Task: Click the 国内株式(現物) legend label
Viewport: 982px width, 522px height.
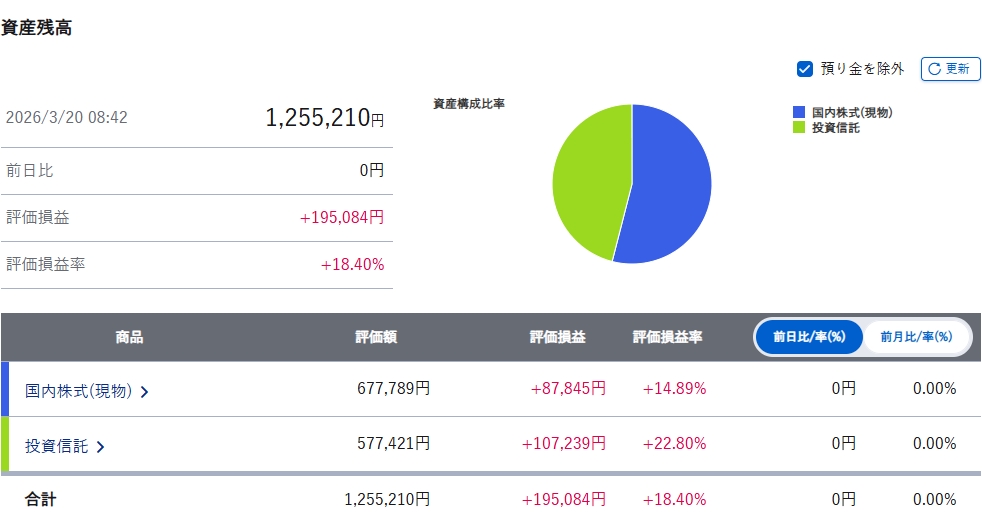Action: coord(852,113)
